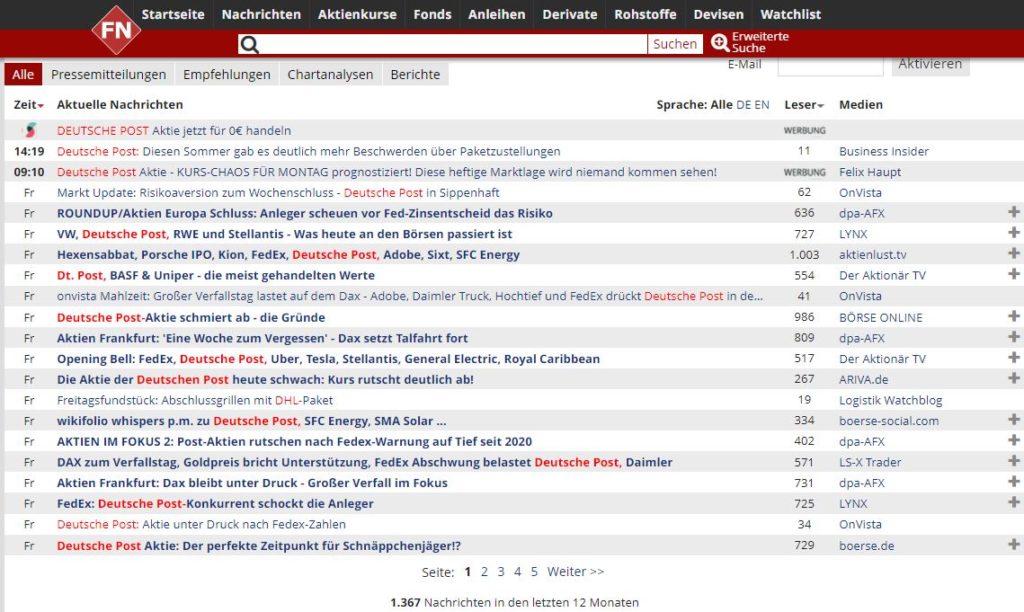This screenshot has width=1024, height=612.
Task: Switch to the Pressemitteilungen tab
Action: (108, 74)
